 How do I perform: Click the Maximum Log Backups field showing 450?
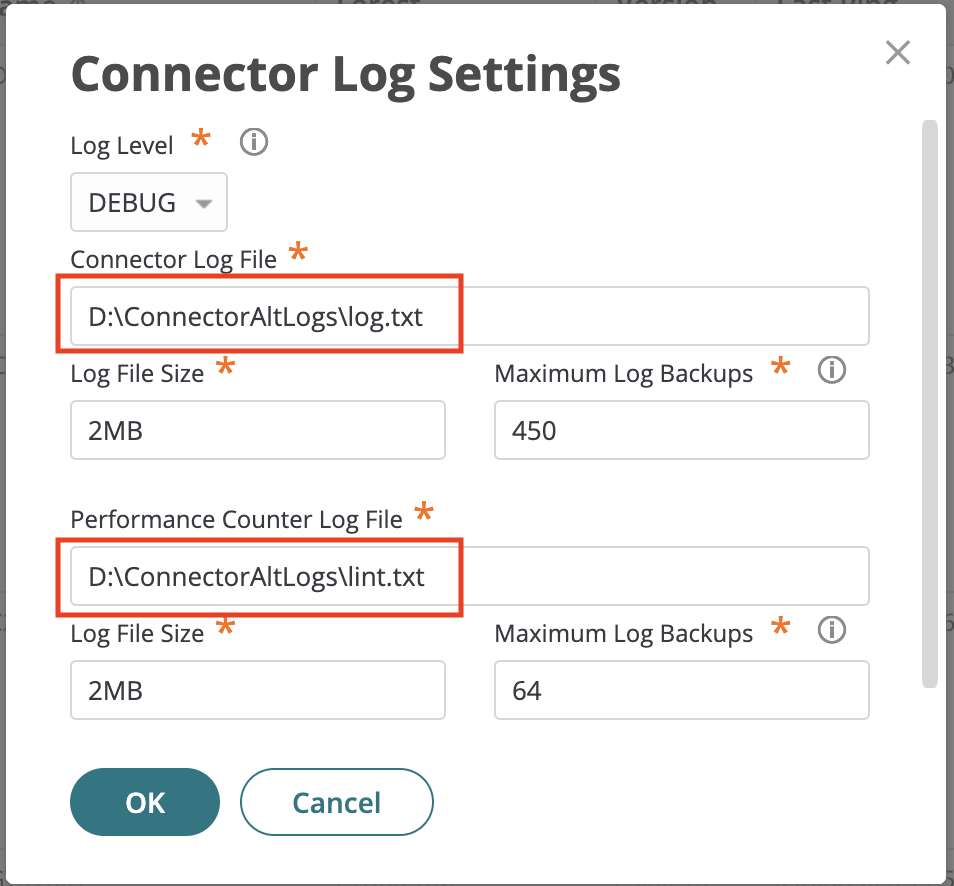[x=681, y=430]
